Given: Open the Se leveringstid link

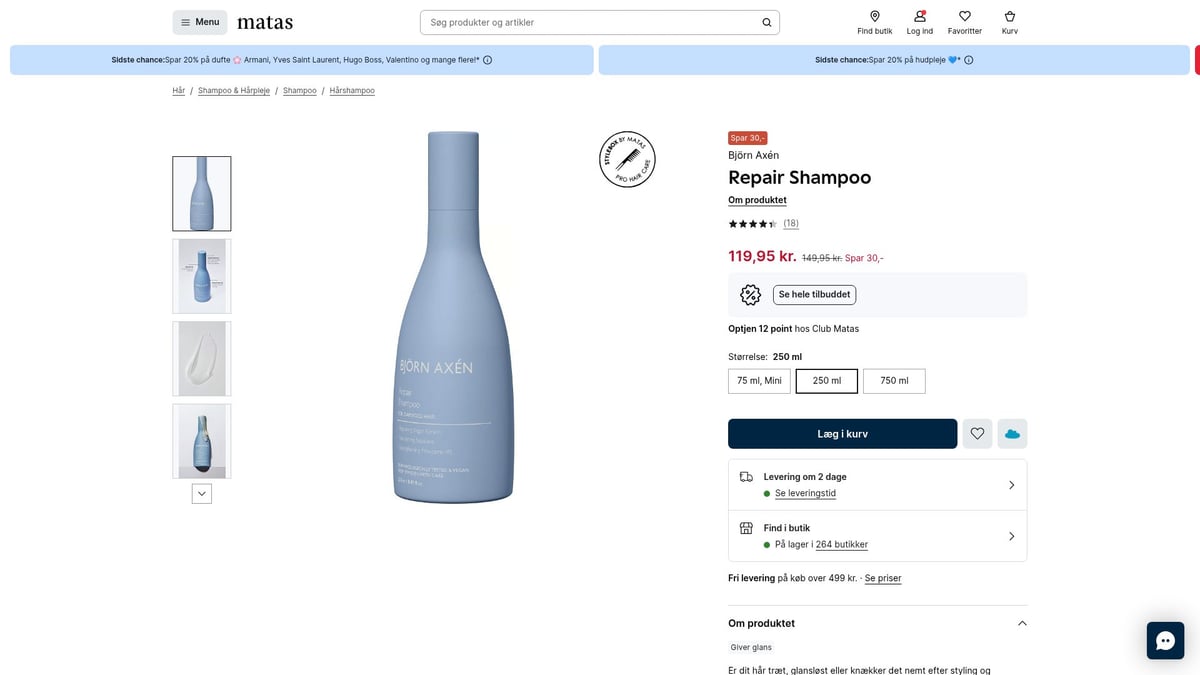Looking at the screenshot, I should pyautogui.click(x=805, y=492).
